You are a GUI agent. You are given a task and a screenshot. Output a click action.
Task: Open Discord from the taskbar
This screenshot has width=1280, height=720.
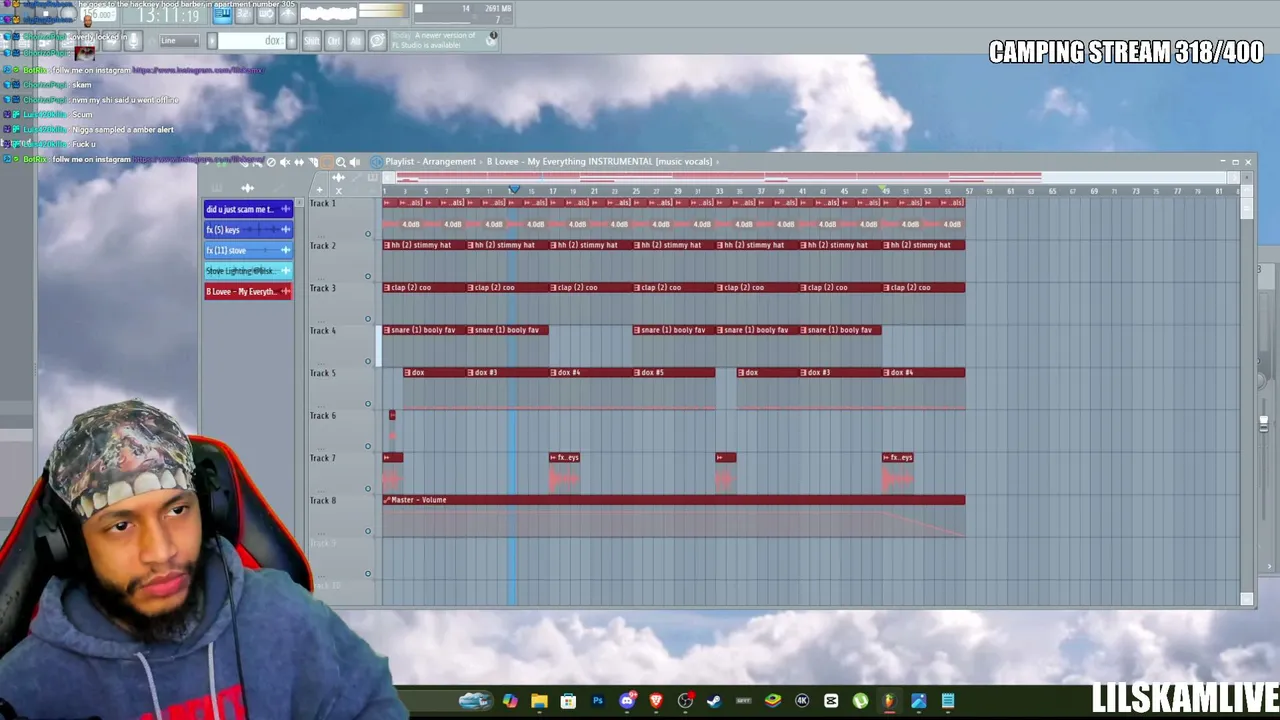[627, 701]
